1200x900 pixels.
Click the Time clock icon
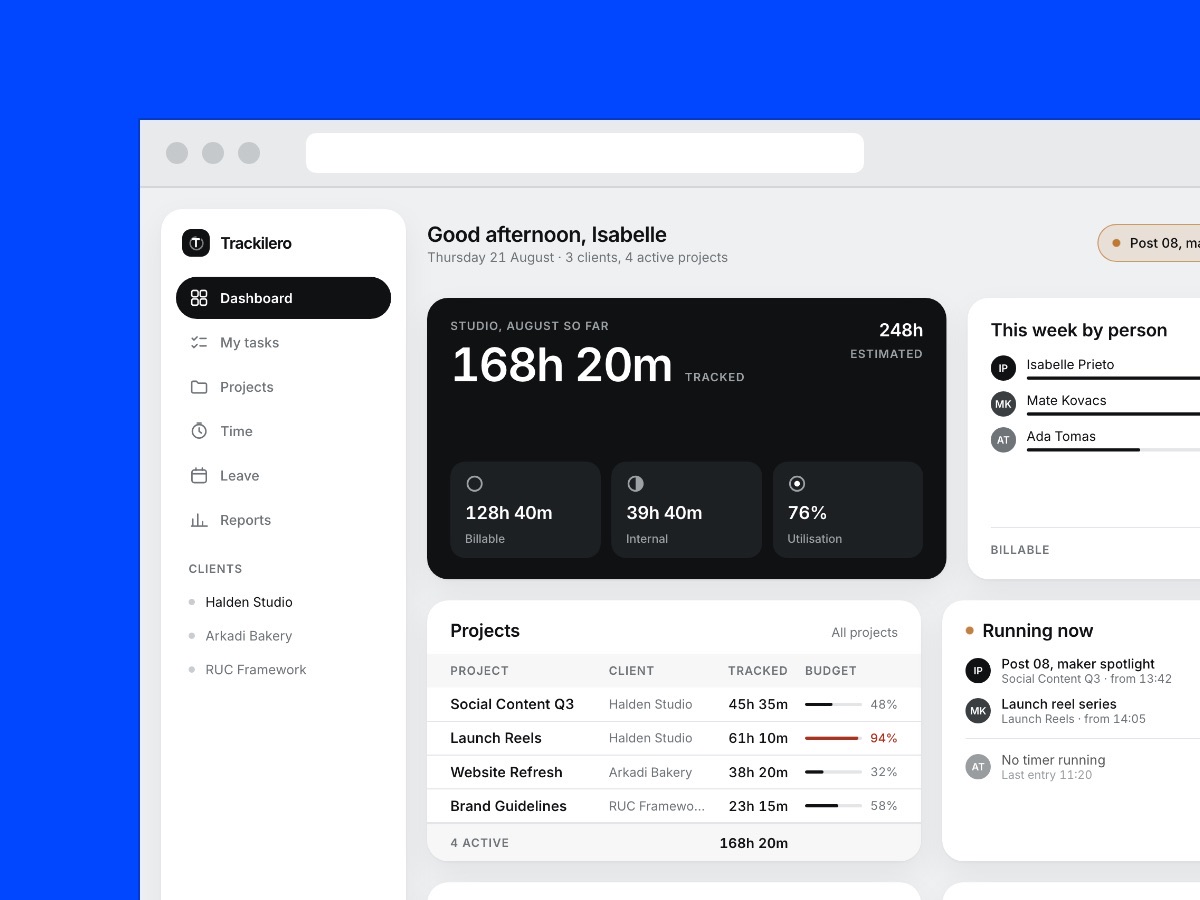pyautogui.click(x=199, y=431)
